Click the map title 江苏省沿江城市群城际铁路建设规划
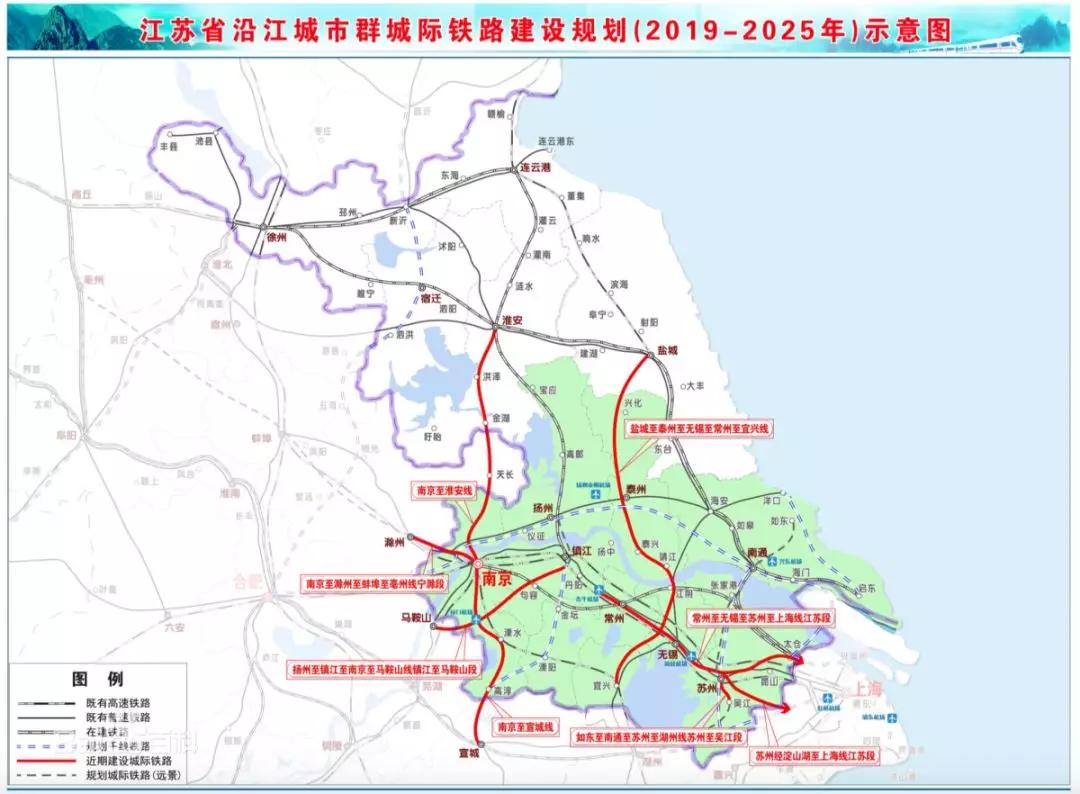The height and width of the screenshot is (794, 1080). point(384,30)
